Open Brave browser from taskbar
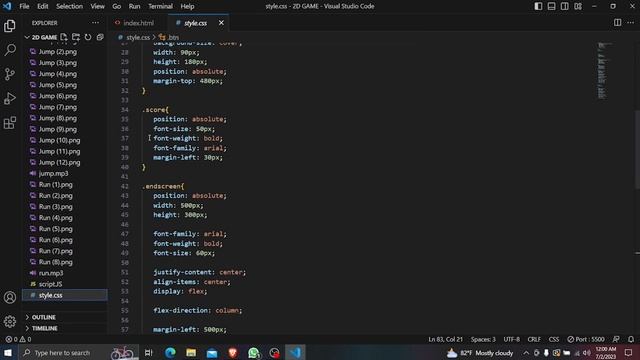 coord(233,353)
